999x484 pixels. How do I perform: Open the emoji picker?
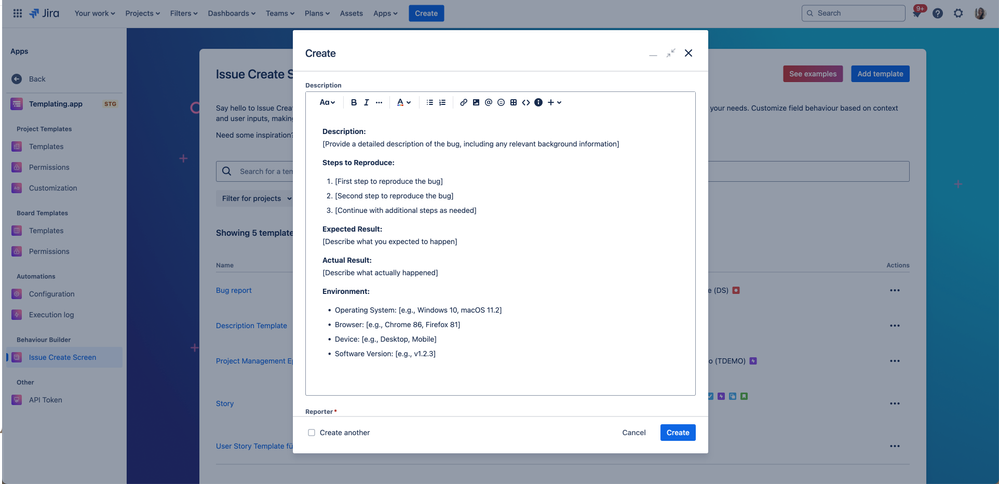click(x=501, y=103)
